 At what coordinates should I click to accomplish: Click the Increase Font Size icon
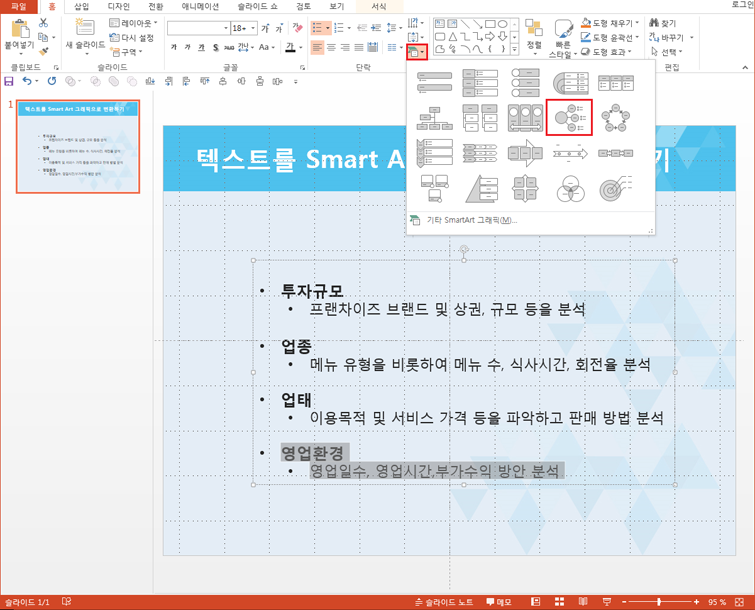[265, 28]
